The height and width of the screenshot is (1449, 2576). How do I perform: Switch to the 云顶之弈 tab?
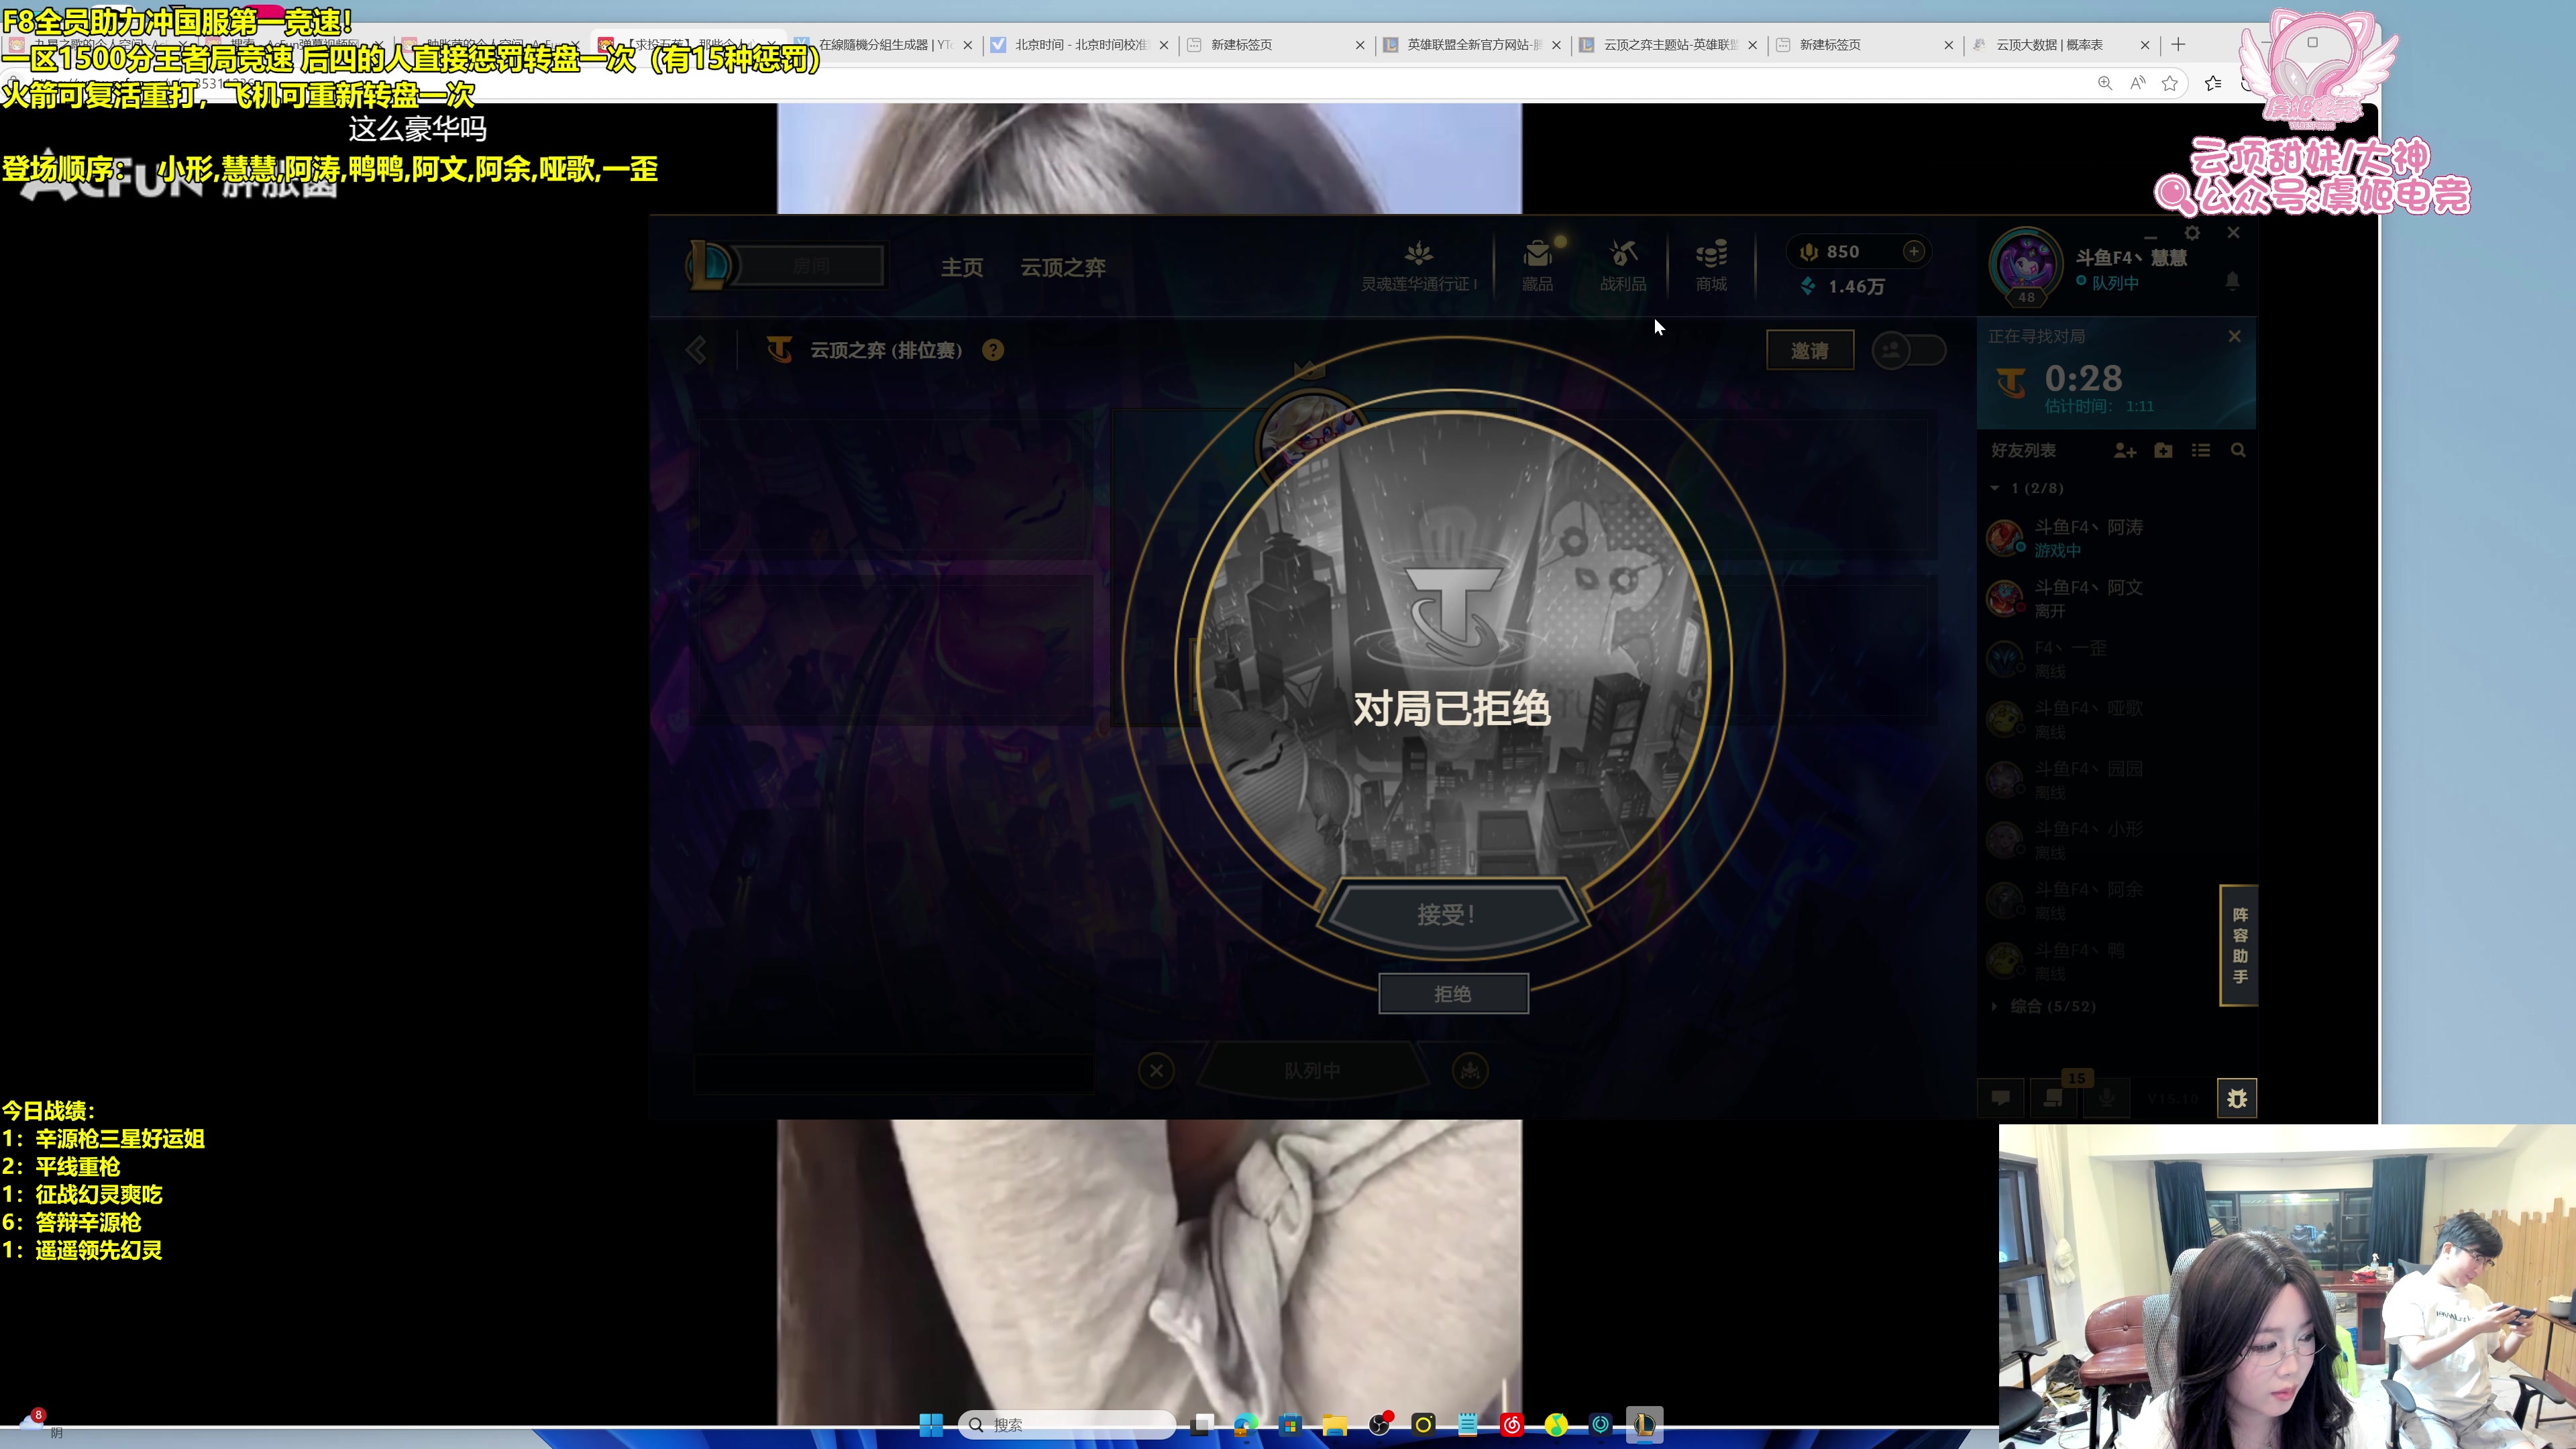(1062, 267)
